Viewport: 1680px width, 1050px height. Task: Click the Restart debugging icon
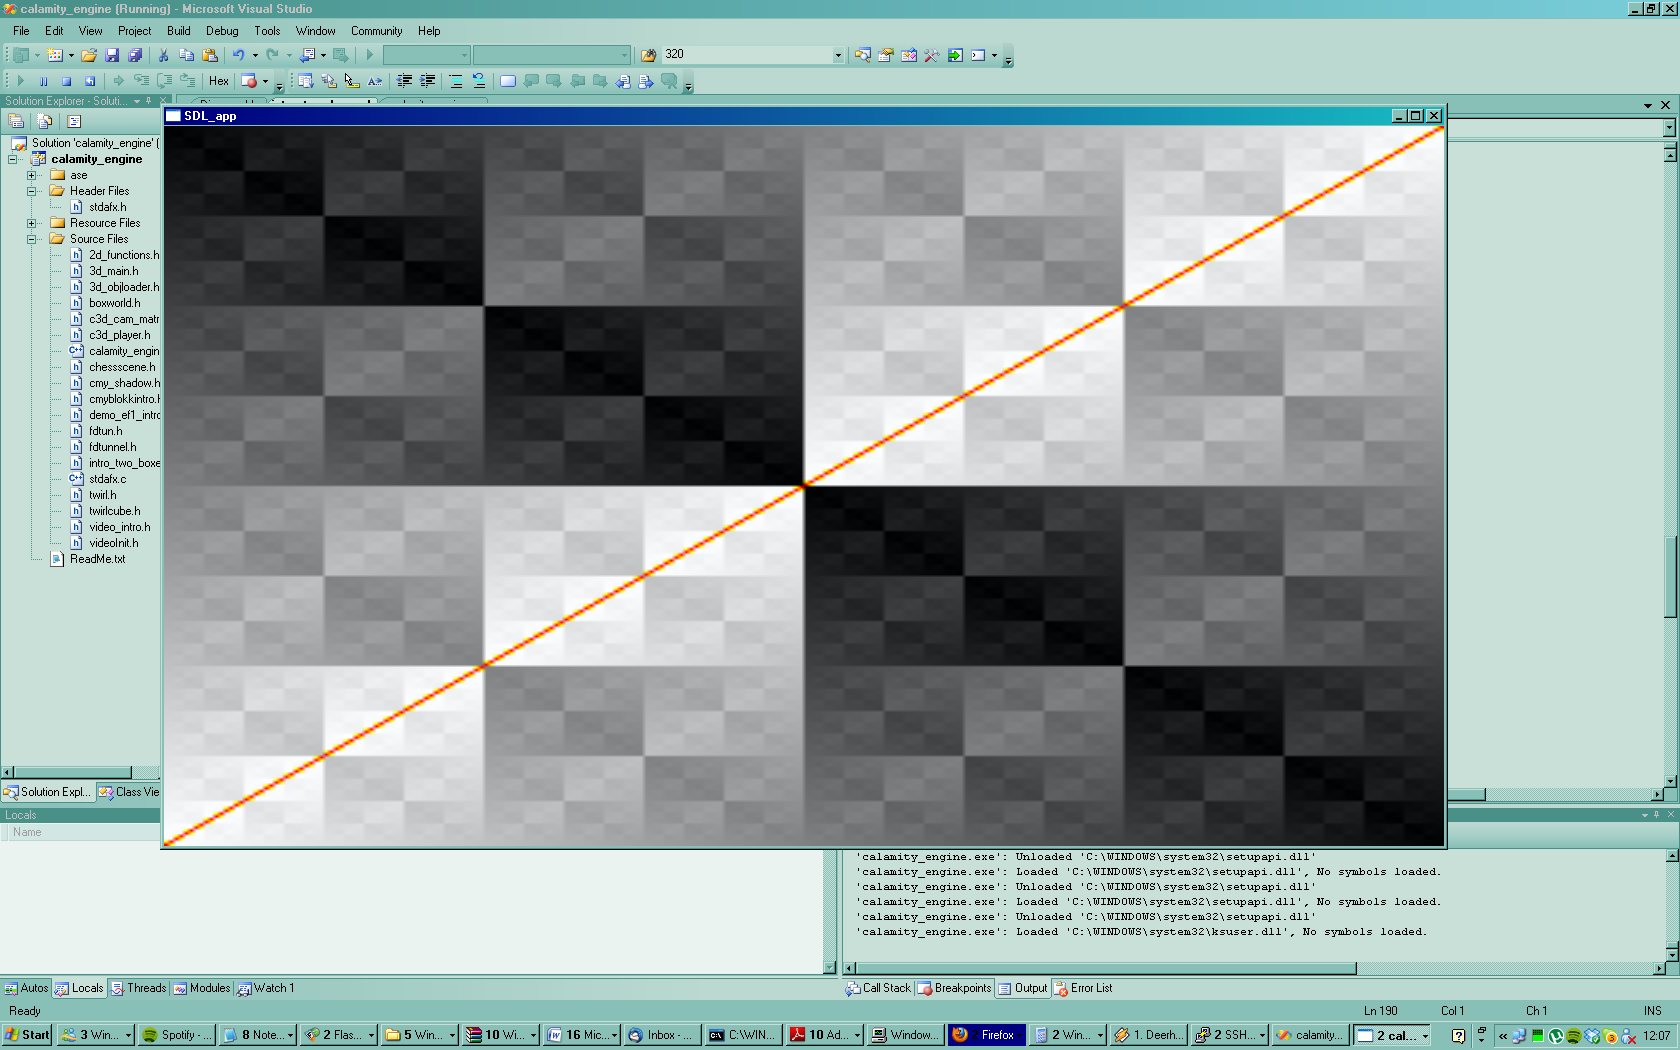[x=90, y=81]
